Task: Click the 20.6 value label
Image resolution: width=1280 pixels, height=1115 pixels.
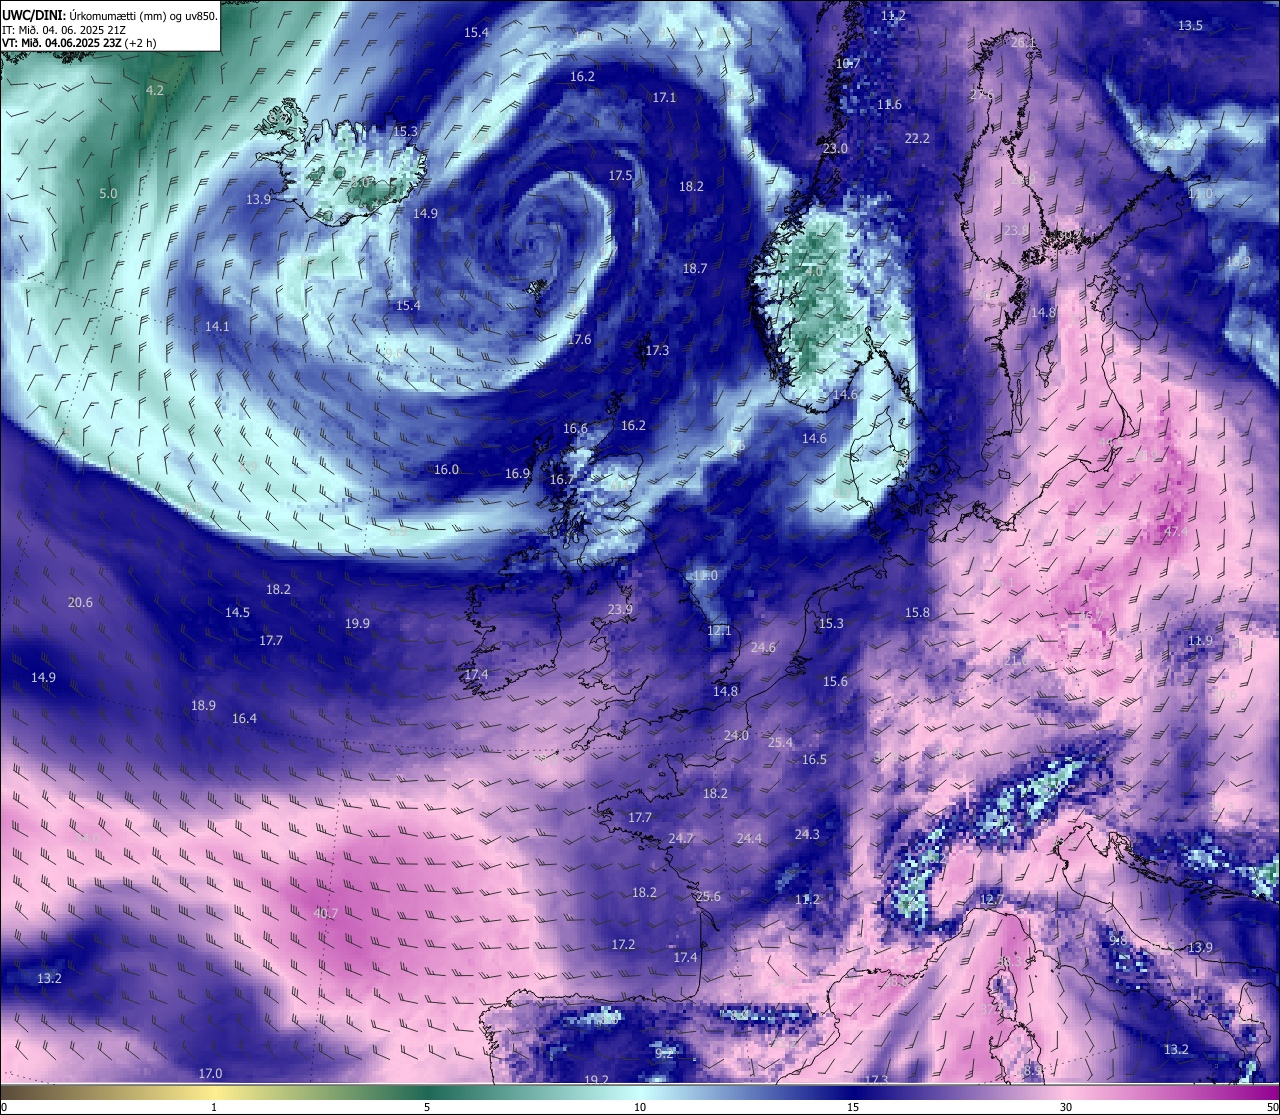Action: (x=80, y=602)
